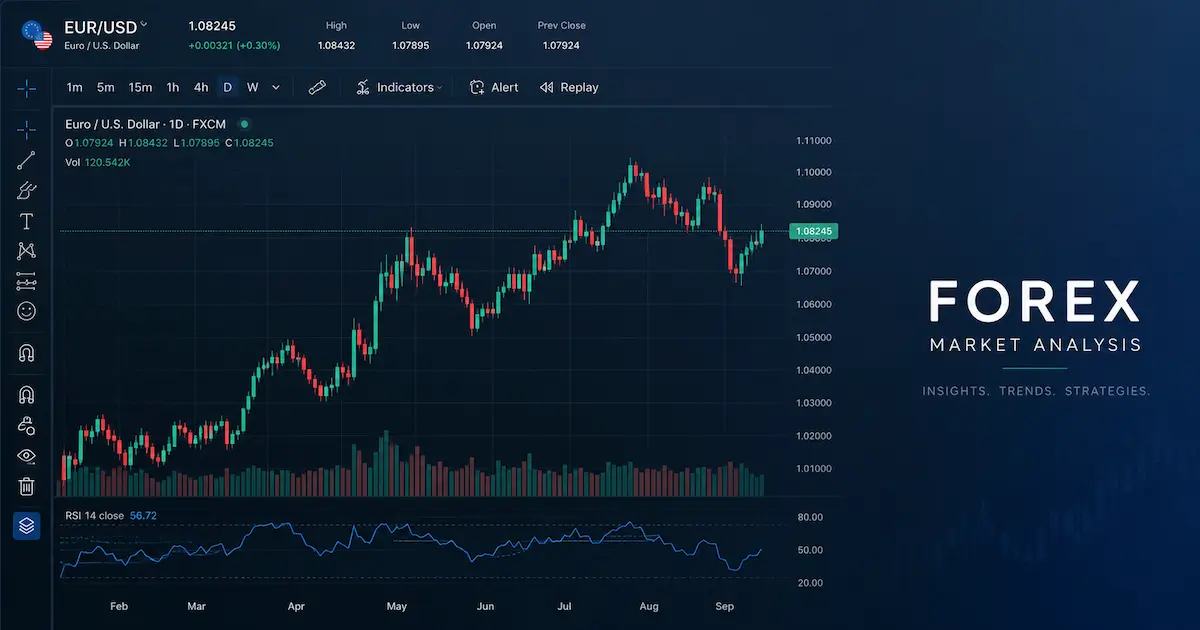Select the Text annotation tool
1200x630 pixels.
coord(27,221)
